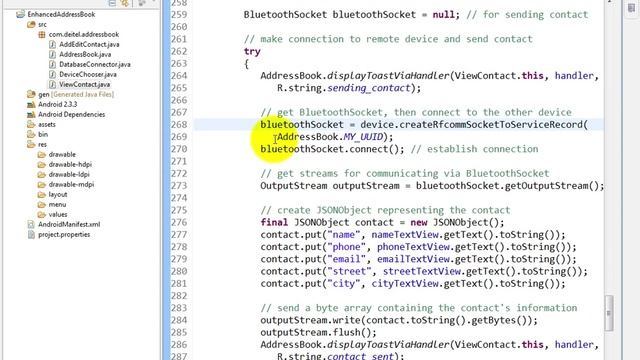Click the vertical scrollbar thumb of the editor

pos(609,313)
